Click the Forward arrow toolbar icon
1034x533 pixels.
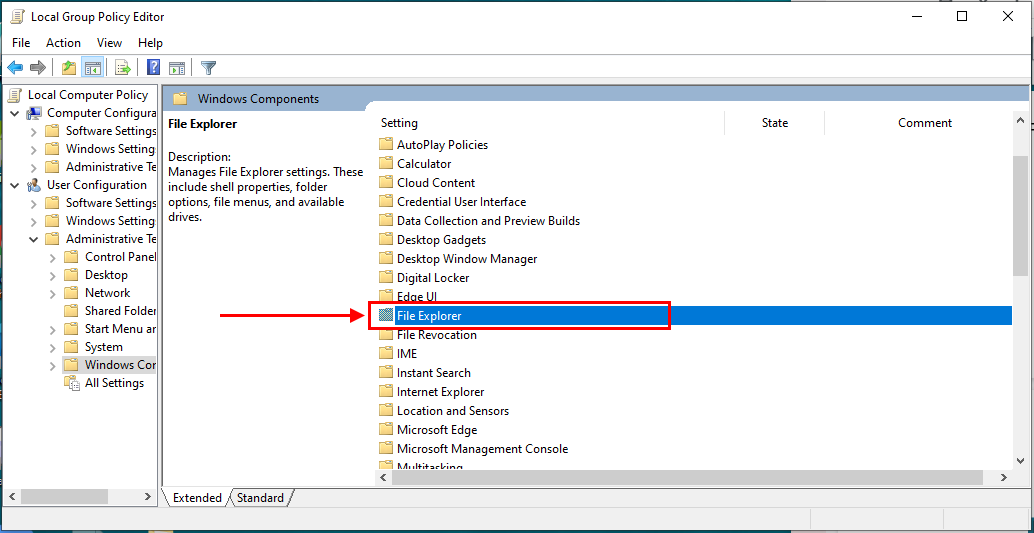point(38,67)
